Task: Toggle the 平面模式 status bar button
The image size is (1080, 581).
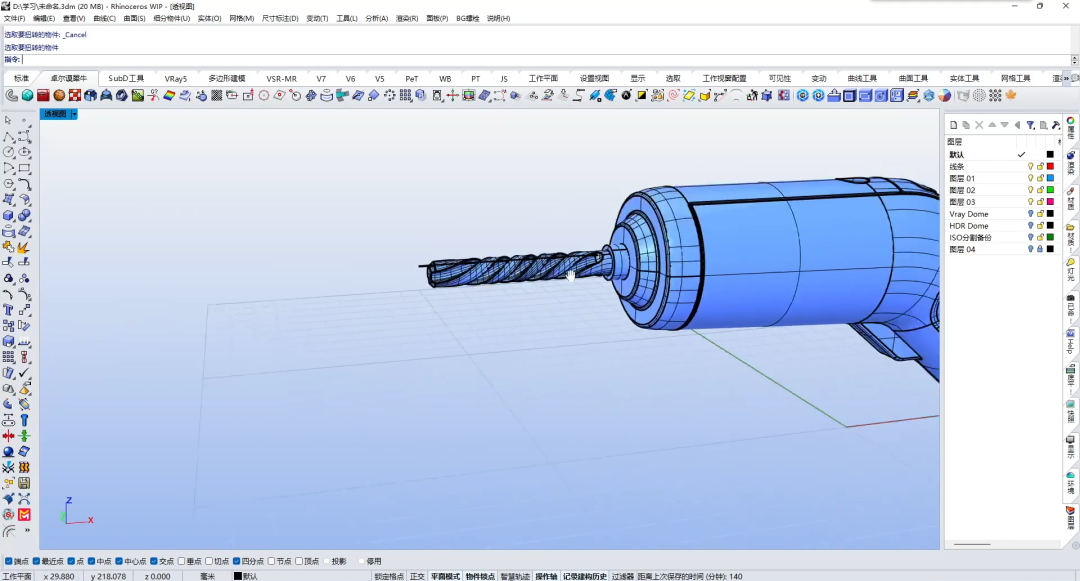Action: 446,576
